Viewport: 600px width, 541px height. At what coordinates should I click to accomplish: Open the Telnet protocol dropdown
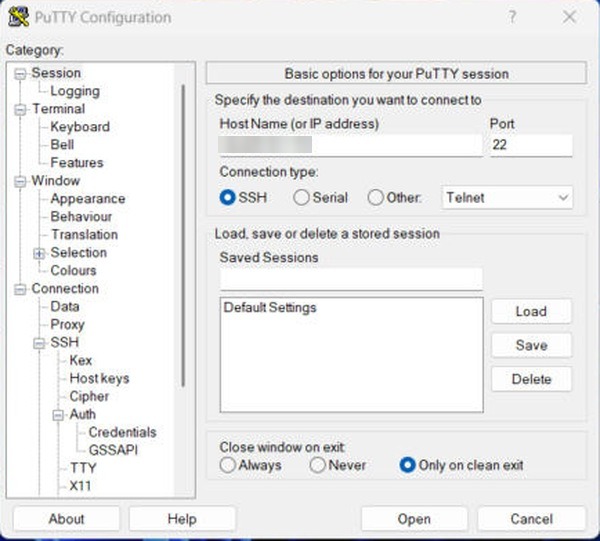click(507, 197)
